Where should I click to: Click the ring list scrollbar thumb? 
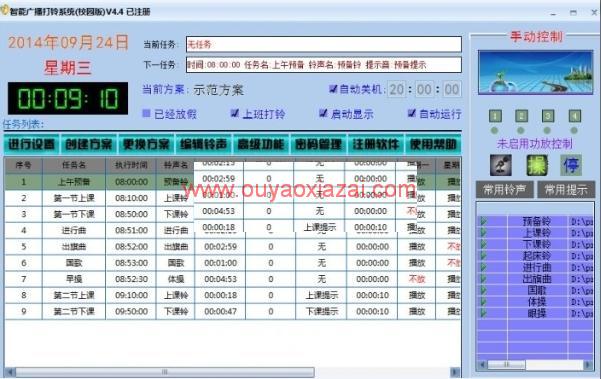(x=506, y=365)
